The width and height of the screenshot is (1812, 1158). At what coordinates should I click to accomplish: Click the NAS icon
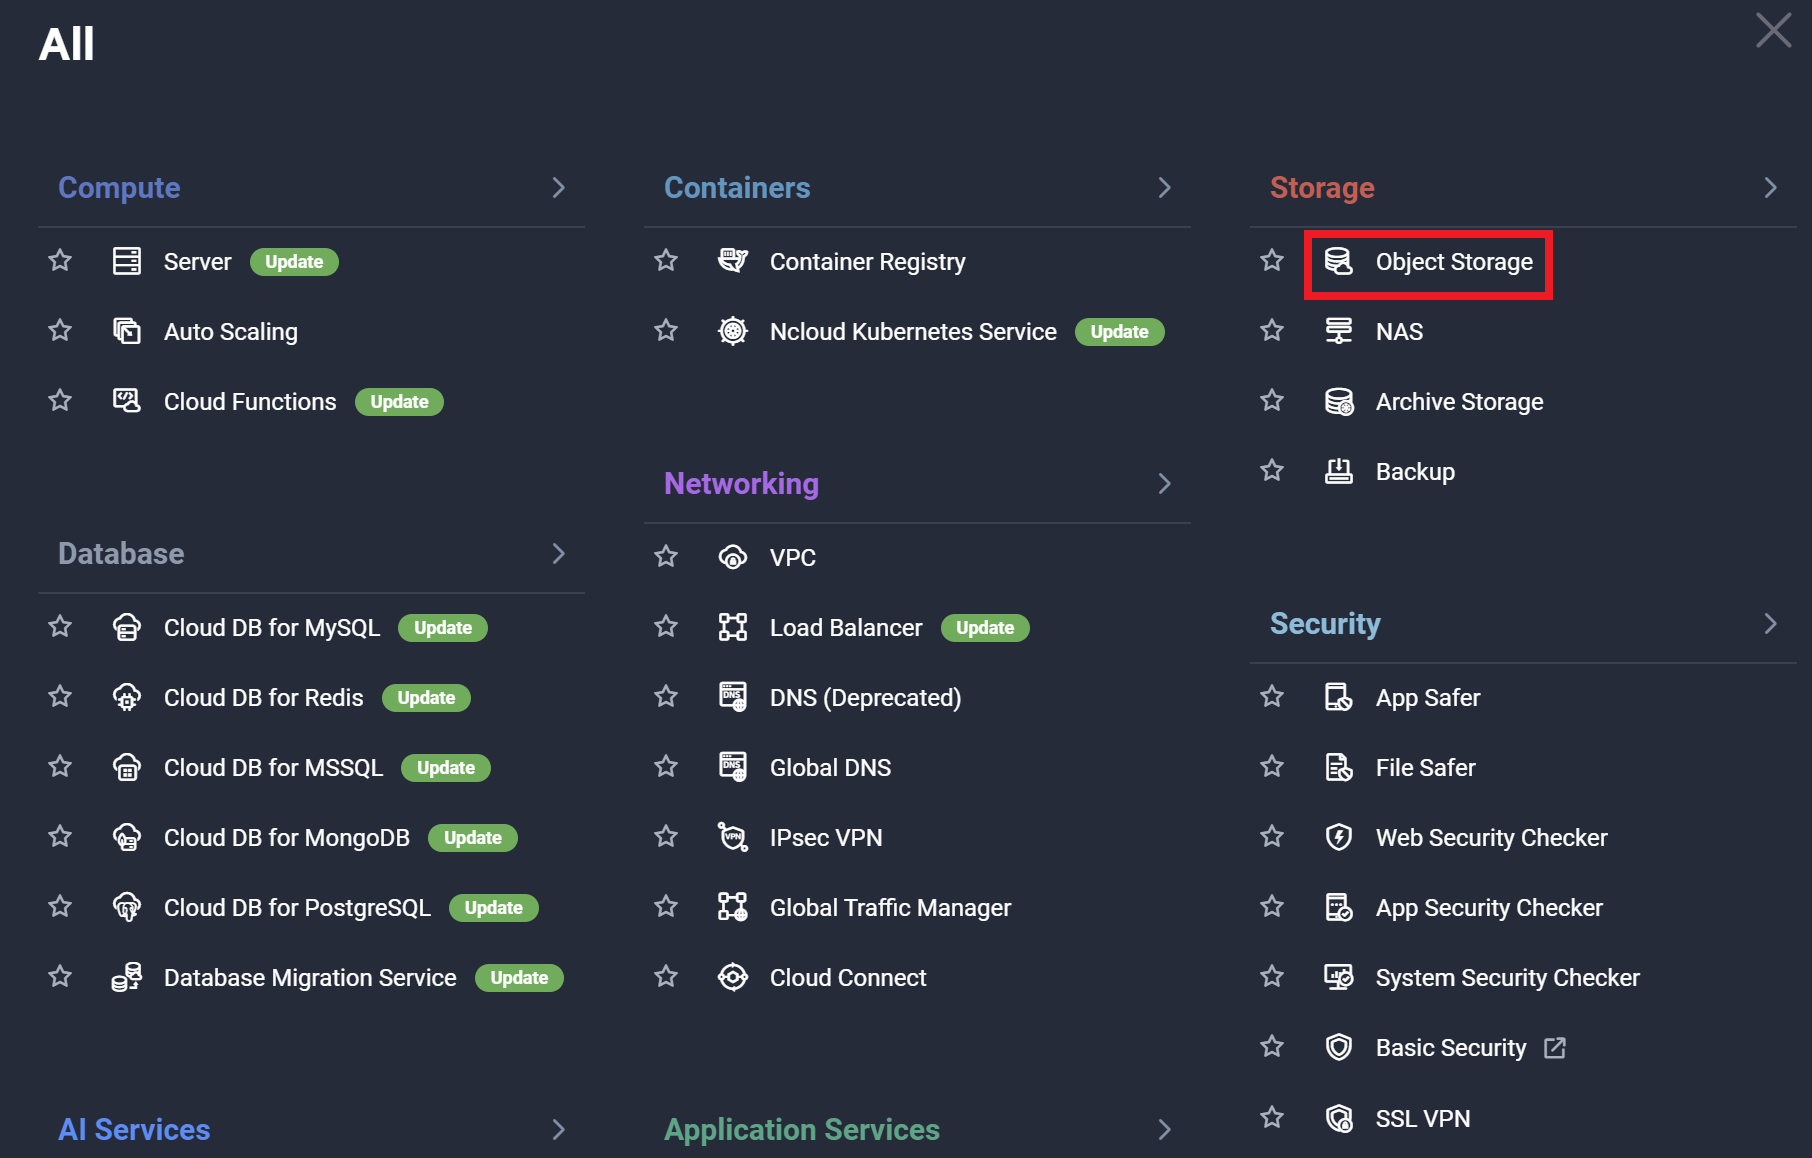tap(1339, 331)
